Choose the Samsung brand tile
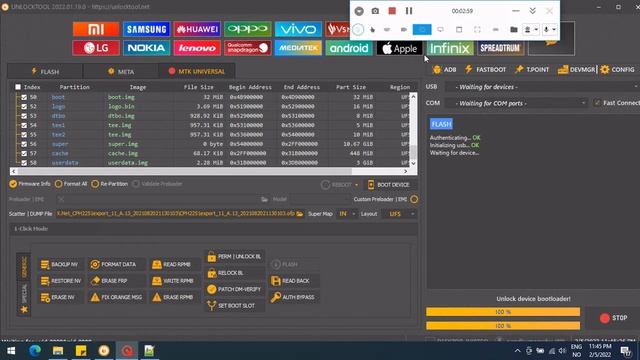 click(146, 29)
